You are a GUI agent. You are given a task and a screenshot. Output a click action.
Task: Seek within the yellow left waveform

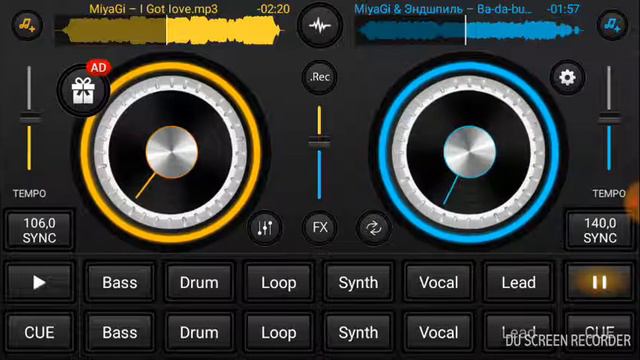[x=169, y=31]
